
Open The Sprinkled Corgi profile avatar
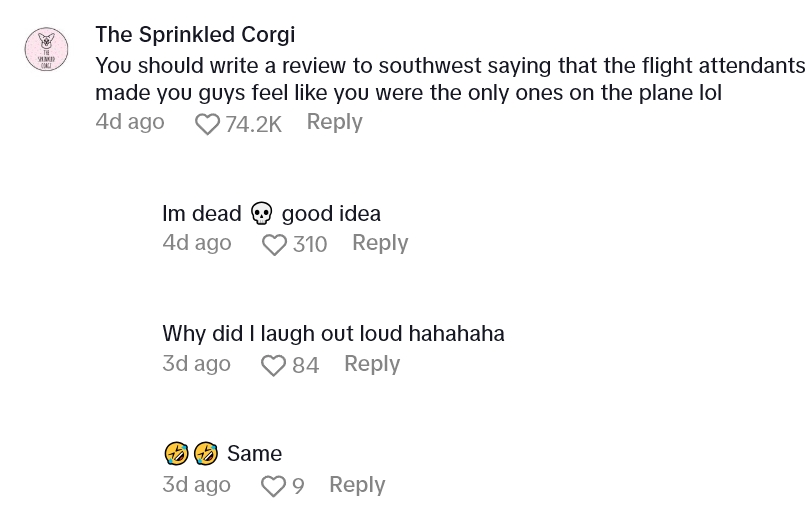pyautogui.click(x=46, y=50)
